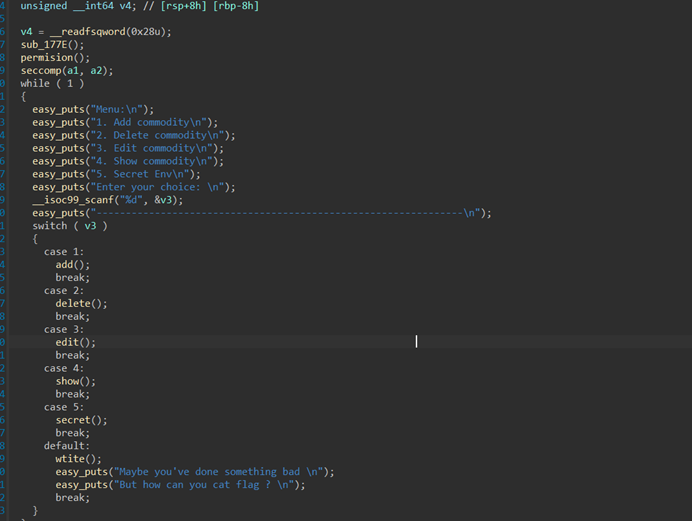Click the edit() function call
The width and height of the screenshot is (692, 521).
coord(75,342)
